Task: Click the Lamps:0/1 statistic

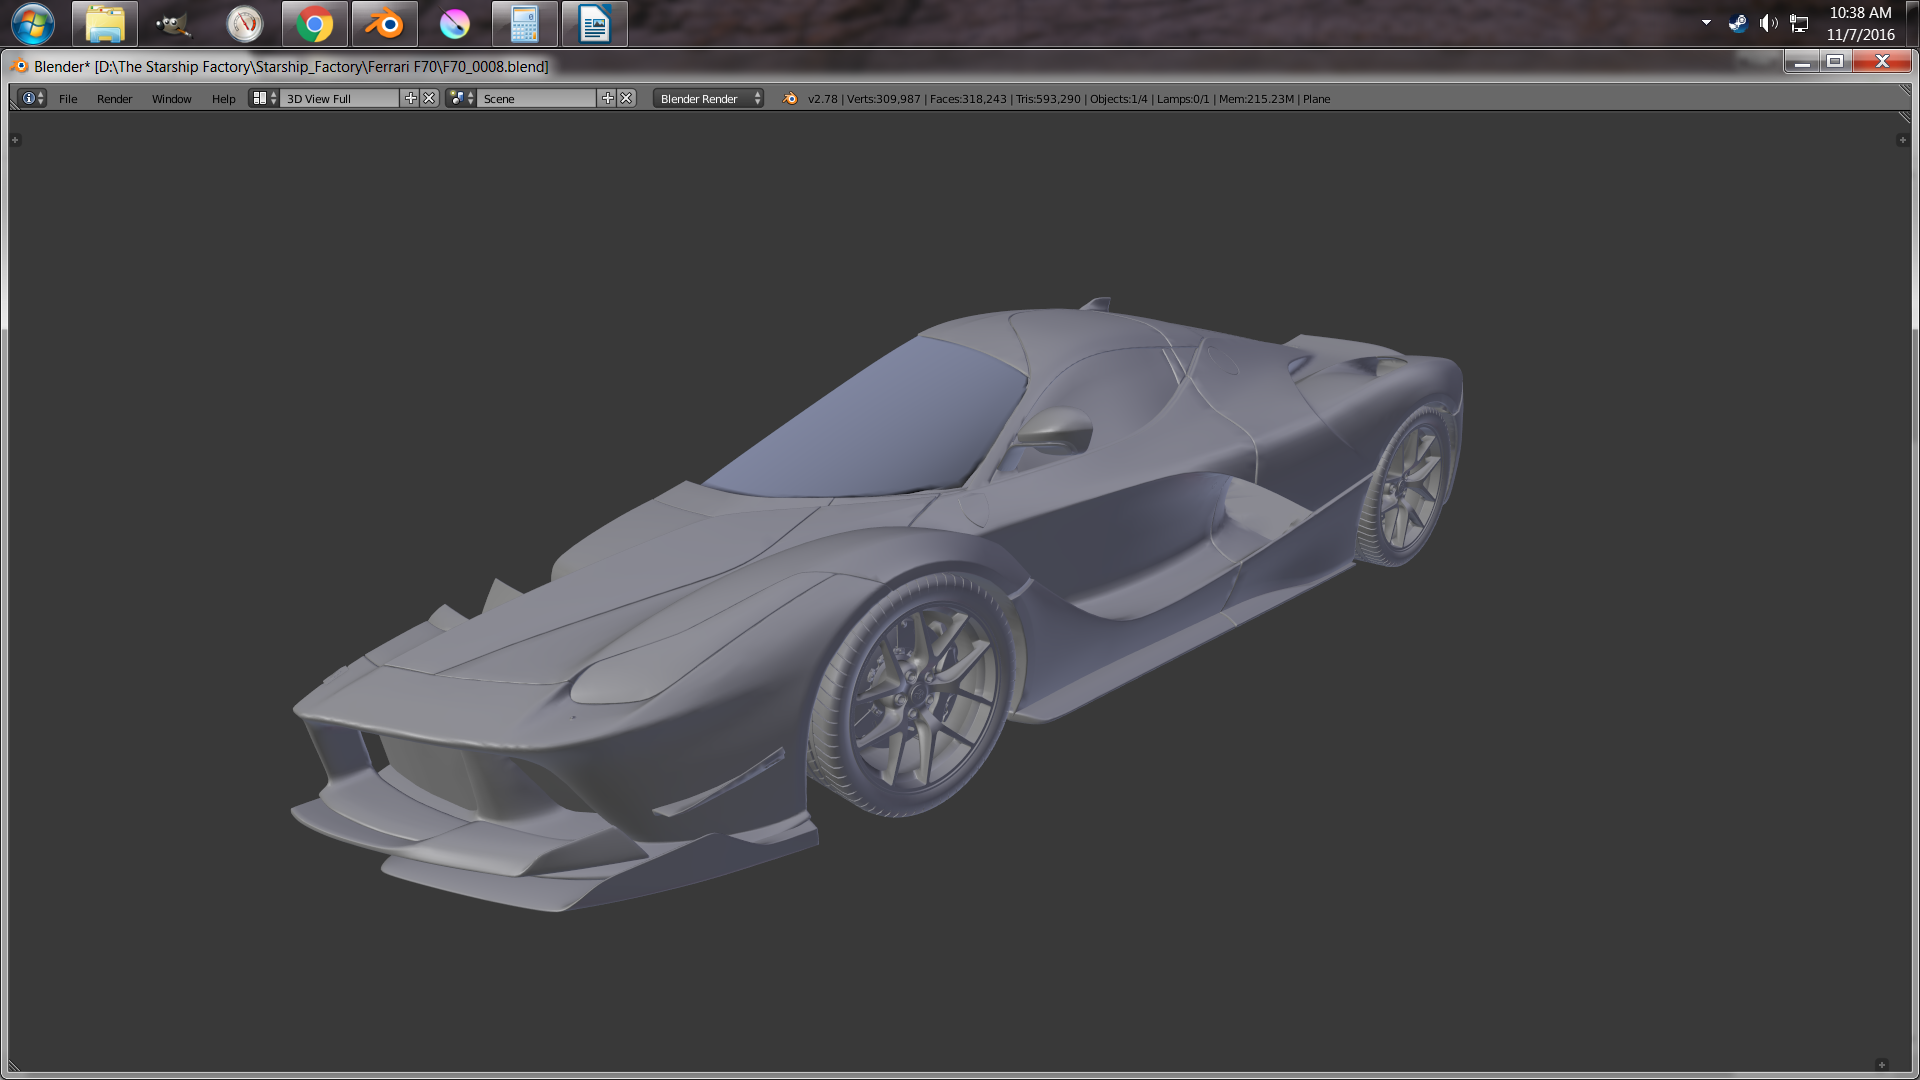Action: click(x=1183, y=99)
